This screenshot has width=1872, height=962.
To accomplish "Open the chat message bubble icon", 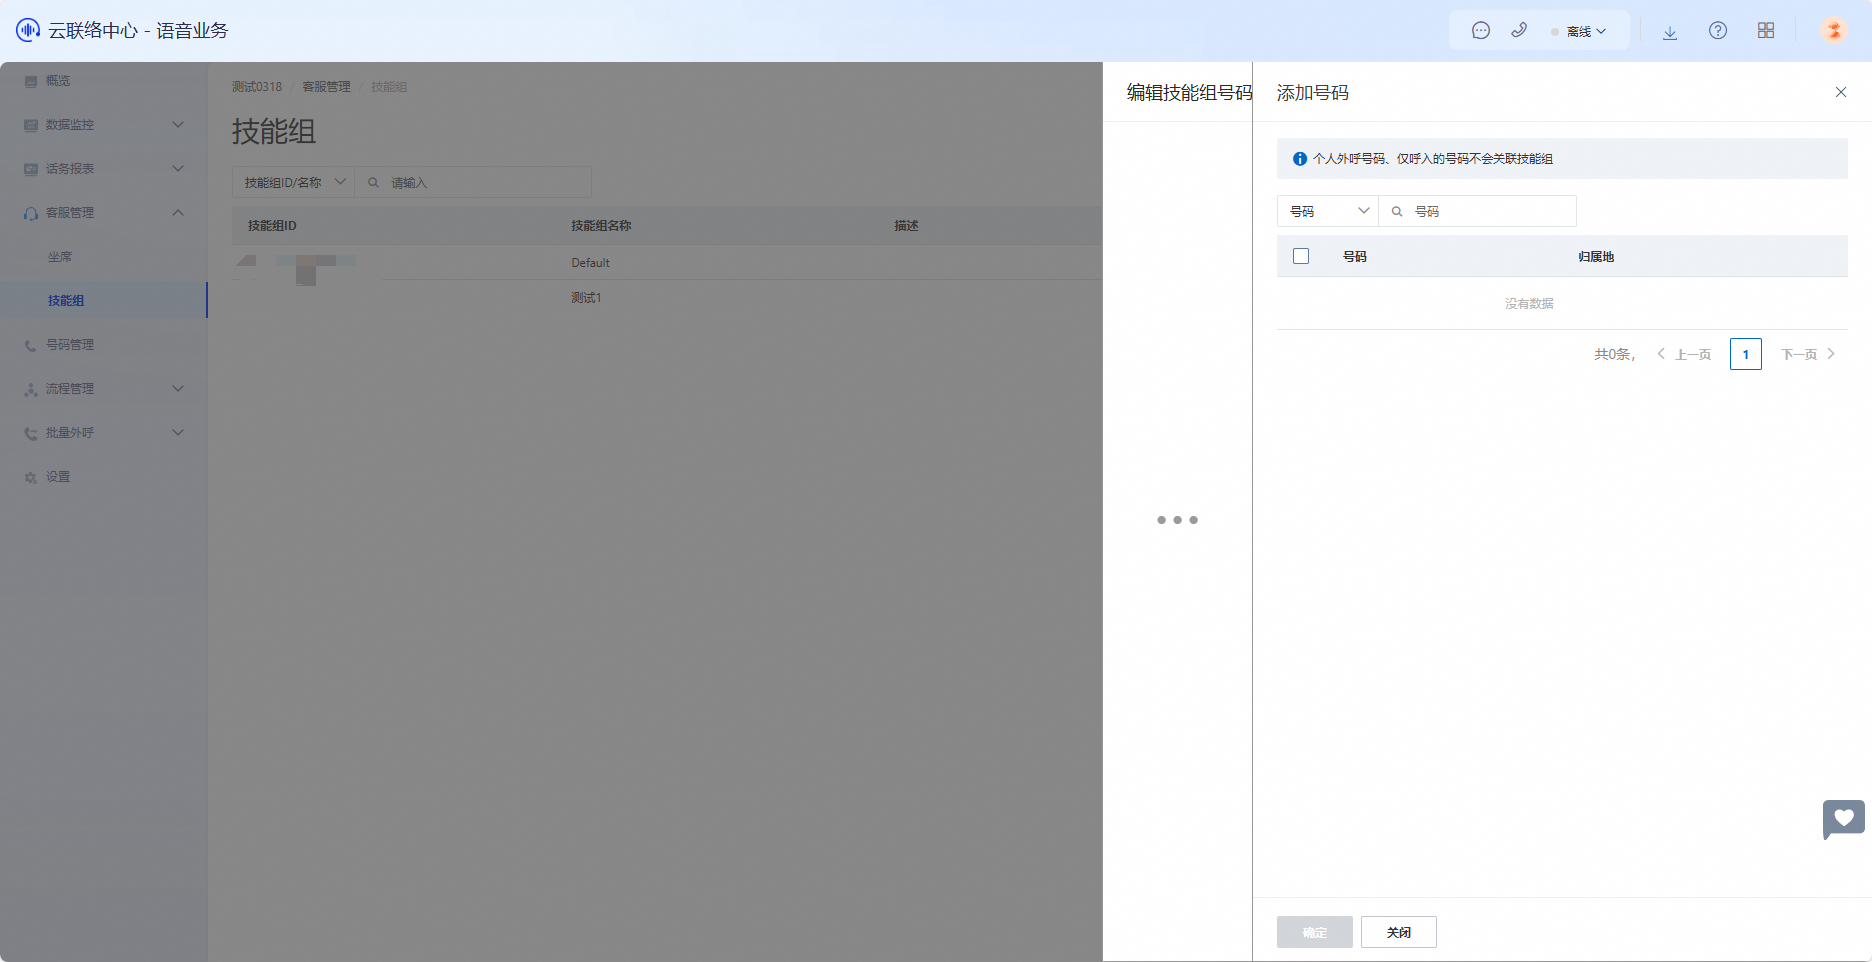I will click(1481, 31).
